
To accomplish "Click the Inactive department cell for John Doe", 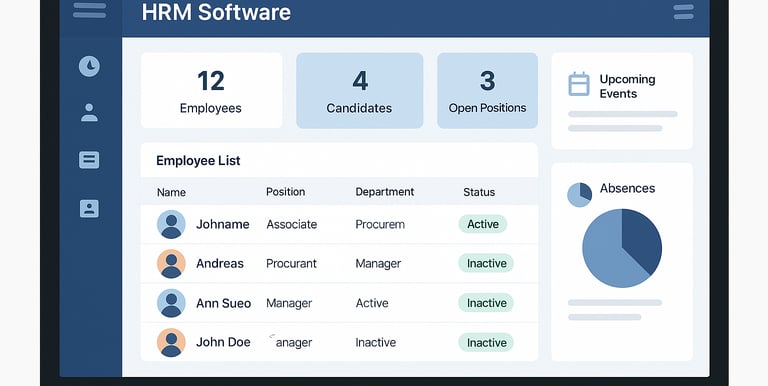I will coord(376,342).
